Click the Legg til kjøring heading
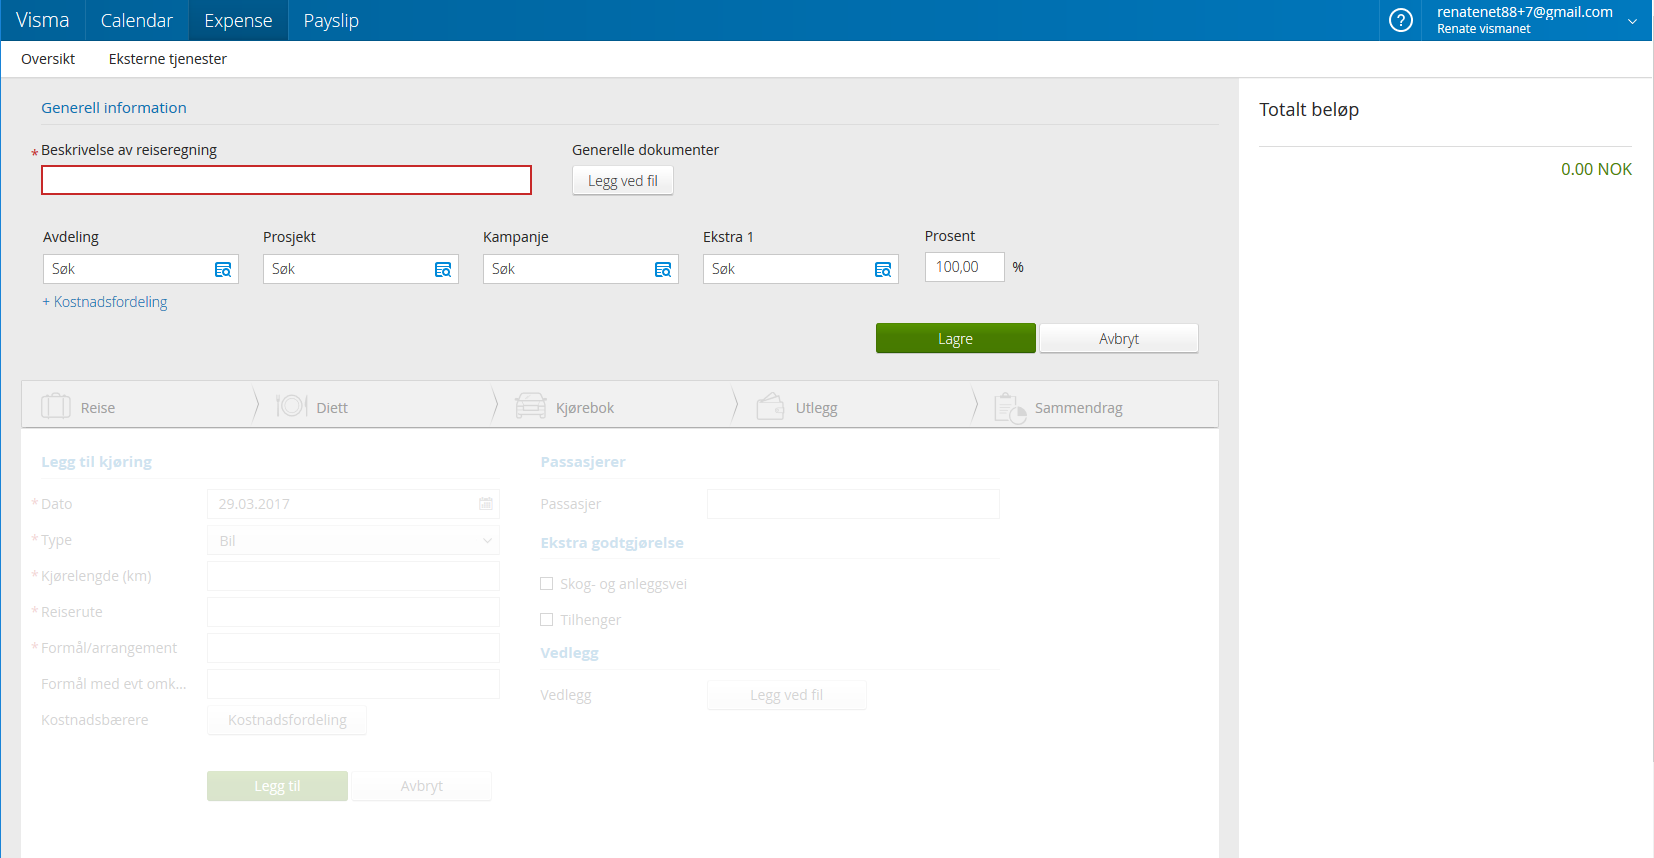 [97, 462]
